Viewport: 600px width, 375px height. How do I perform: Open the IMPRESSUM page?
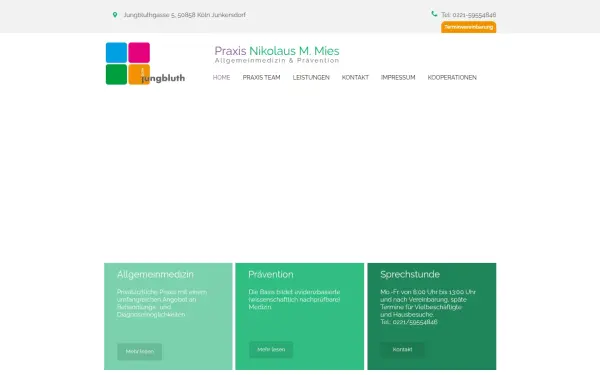click(x=398, y=77)
